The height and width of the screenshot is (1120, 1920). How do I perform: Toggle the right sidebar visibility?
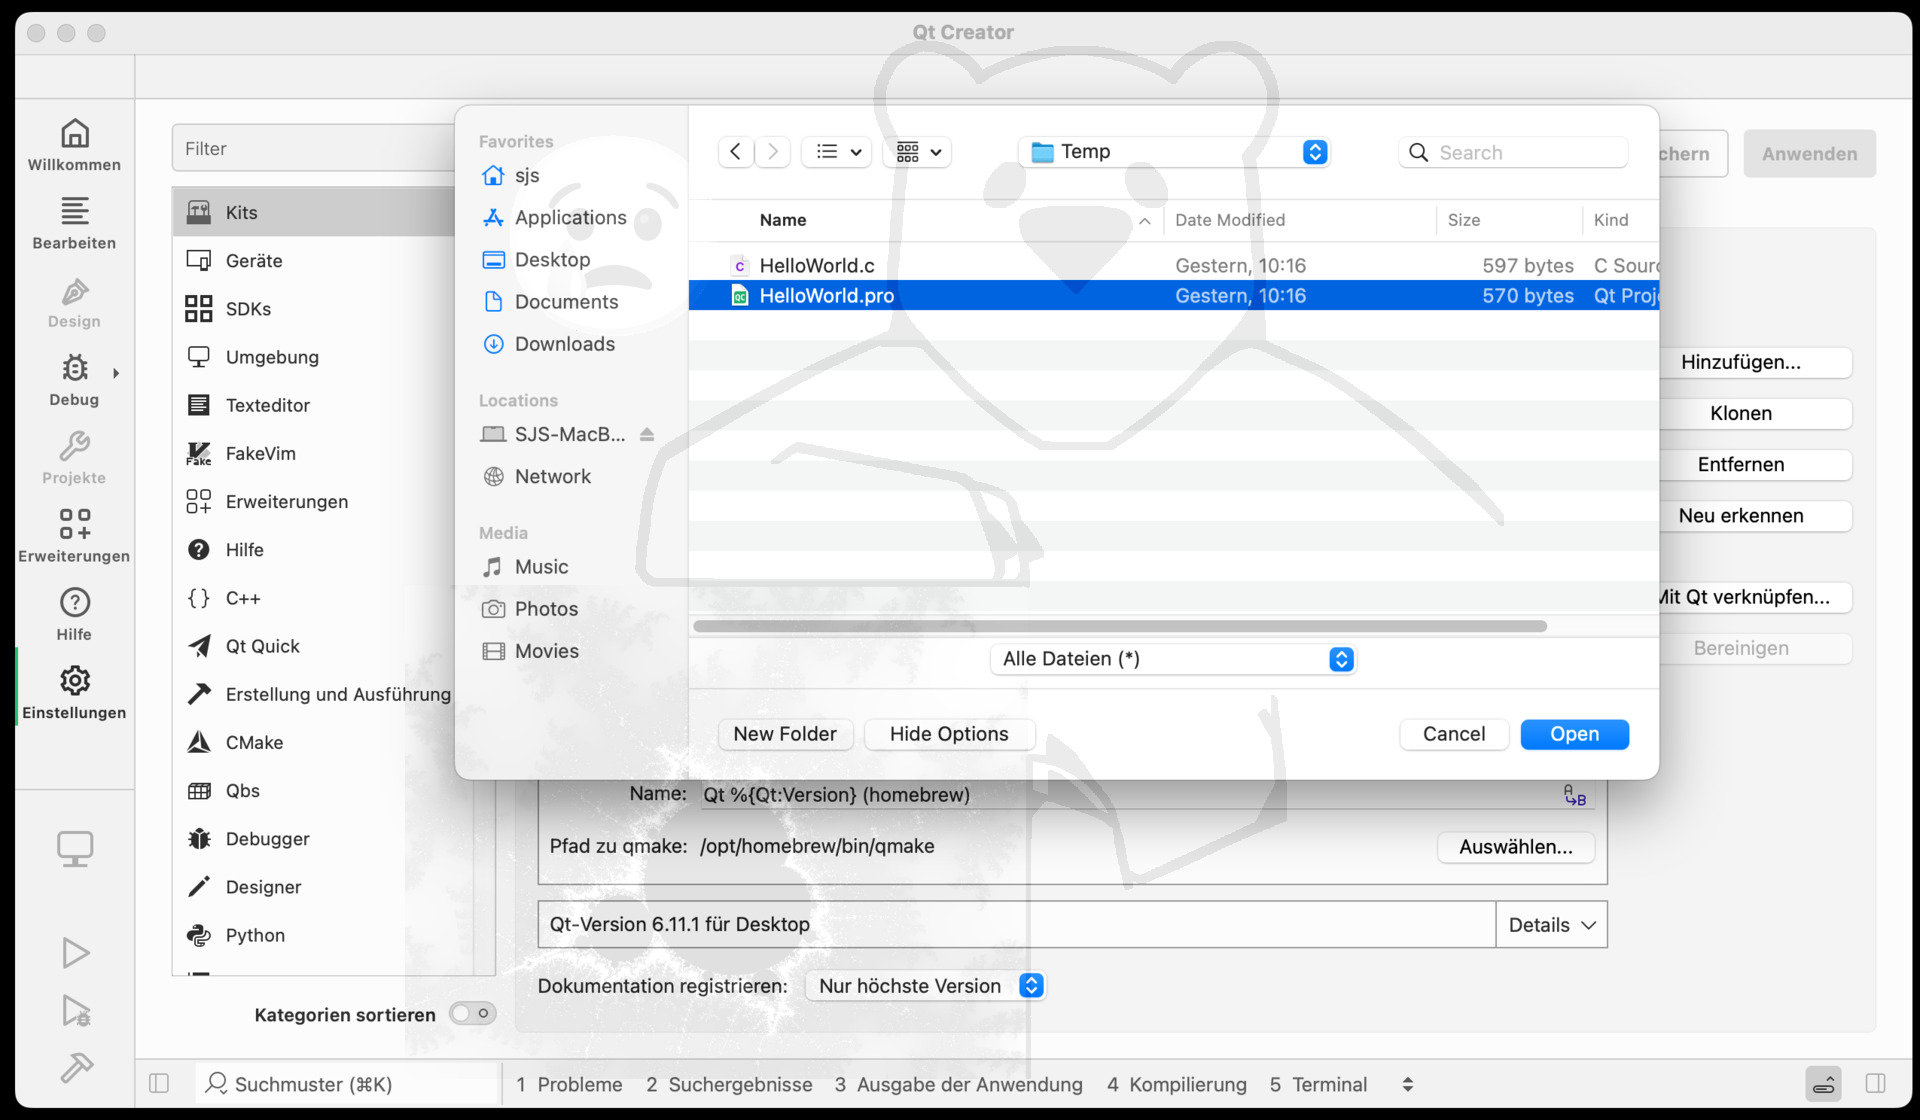[1876, 1084]
